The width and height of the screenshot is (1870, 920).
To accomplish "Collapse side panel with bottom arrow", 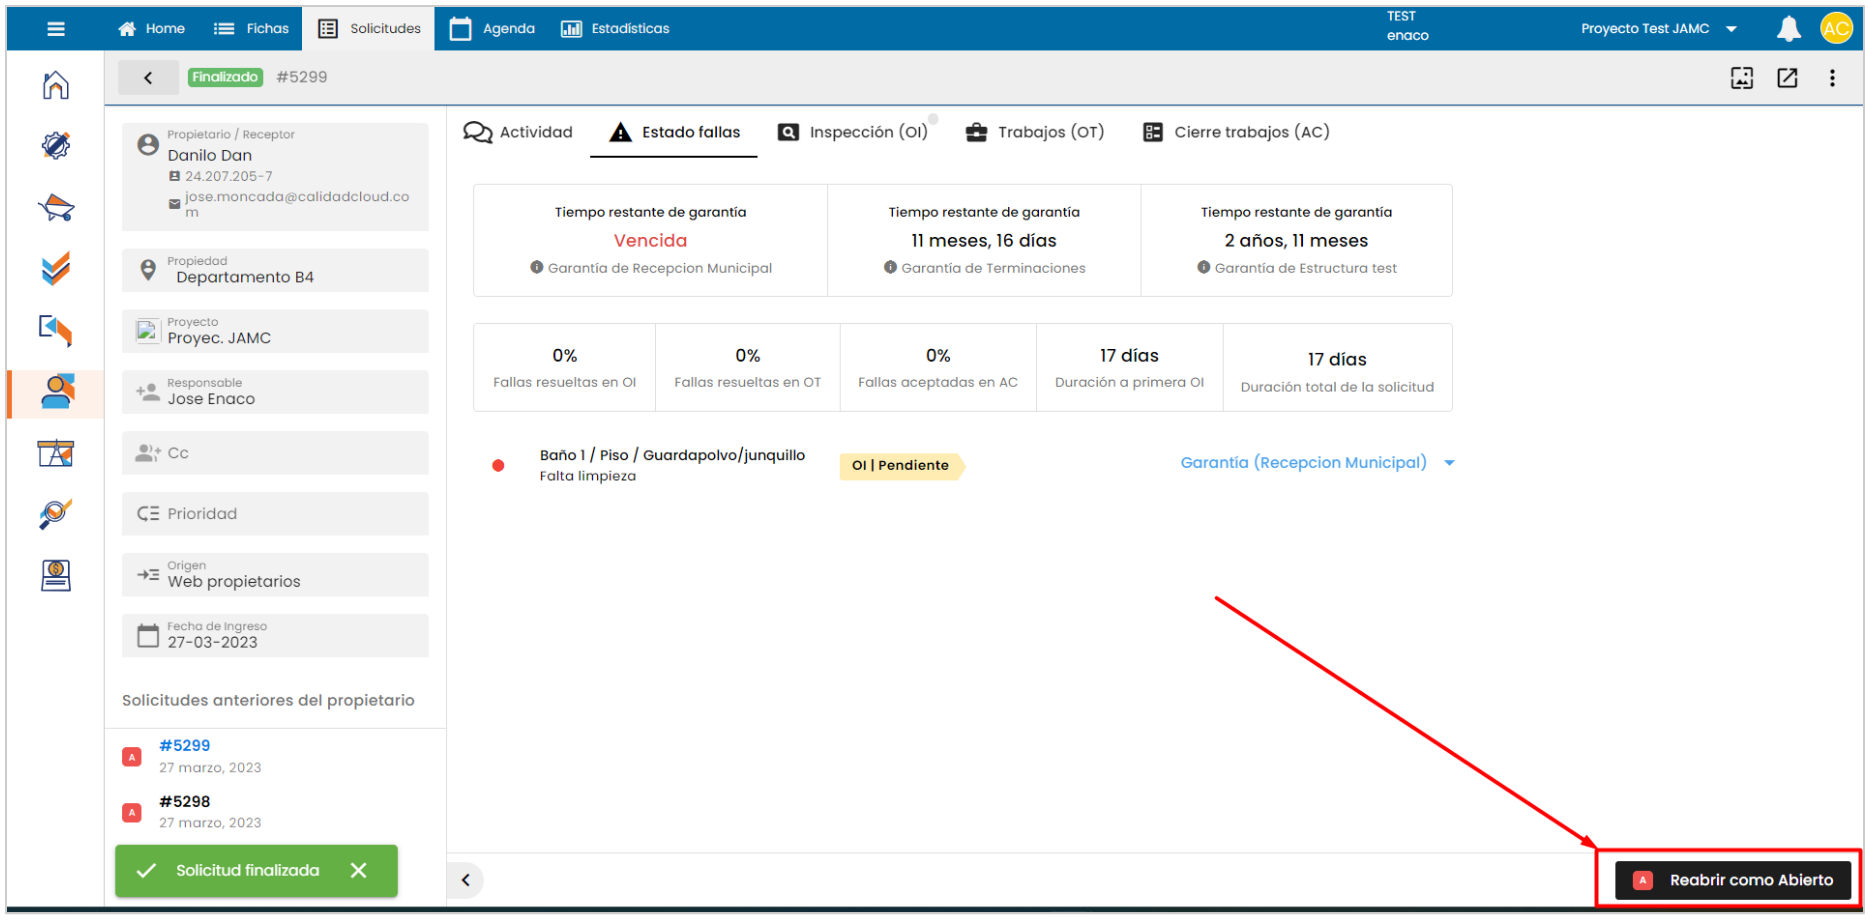I will 466,880.
